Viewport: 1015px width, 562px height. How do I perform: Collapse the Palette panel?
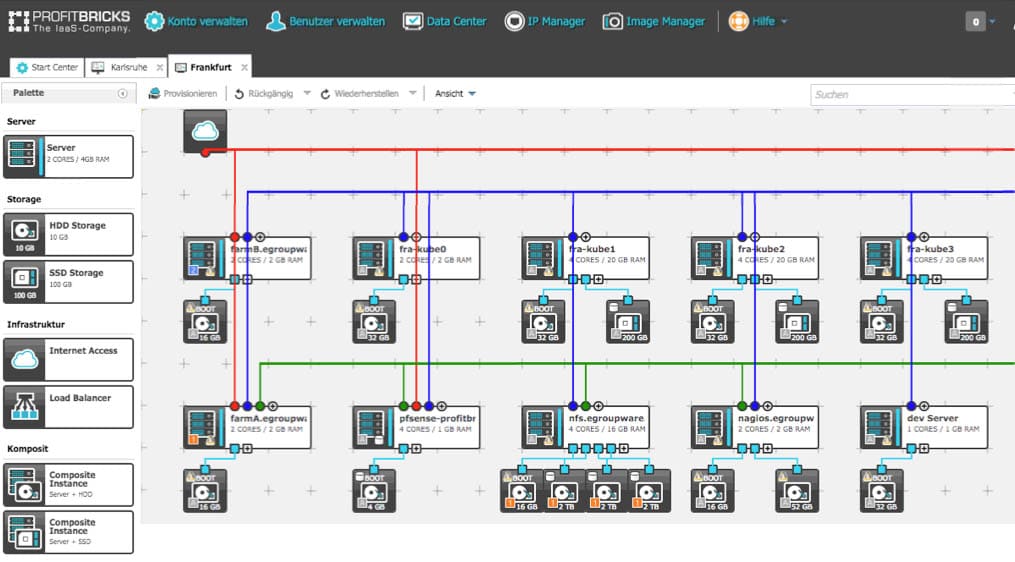pos(122,93)
